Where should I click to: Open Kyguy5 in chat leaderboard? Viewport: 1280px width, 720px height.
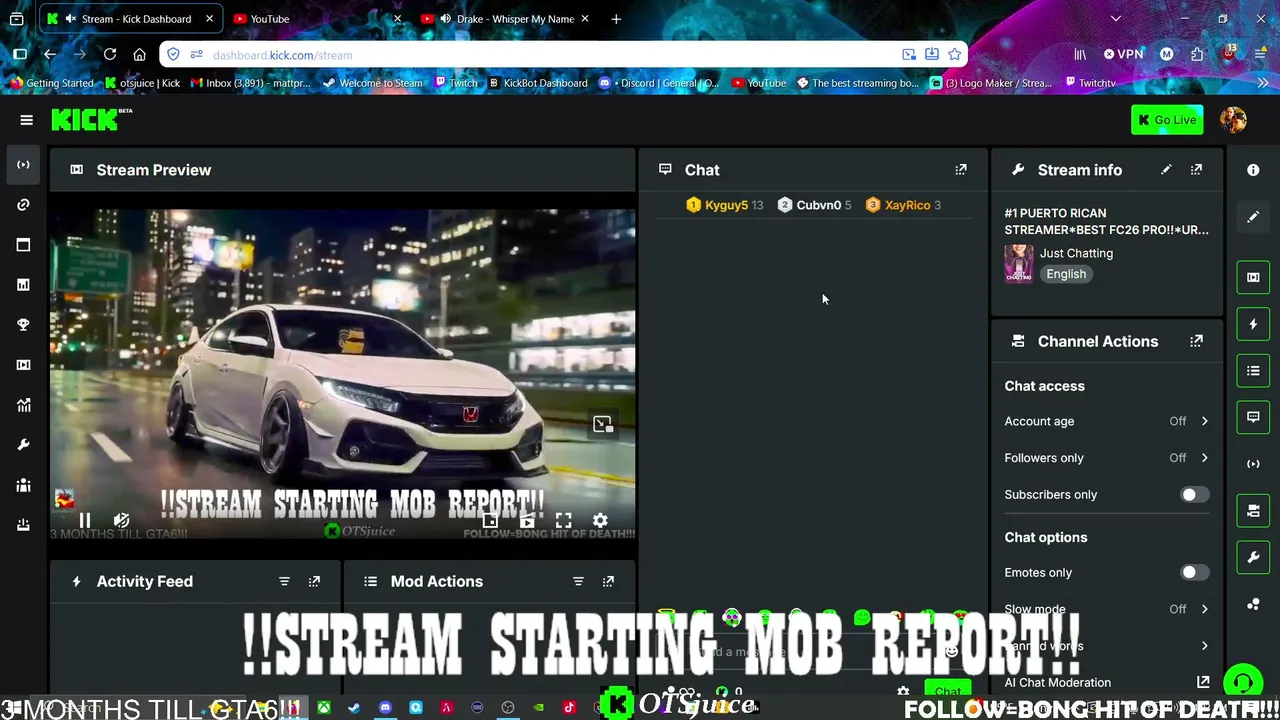(725, 205)
